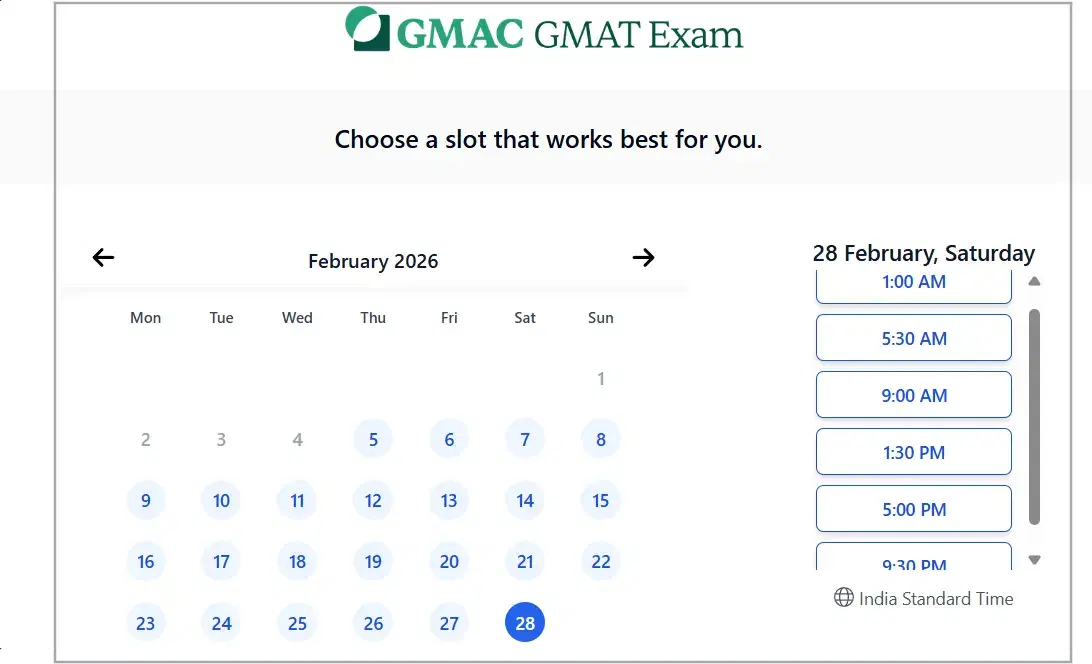Select the 1:00 AM slot

pos(913,282)
